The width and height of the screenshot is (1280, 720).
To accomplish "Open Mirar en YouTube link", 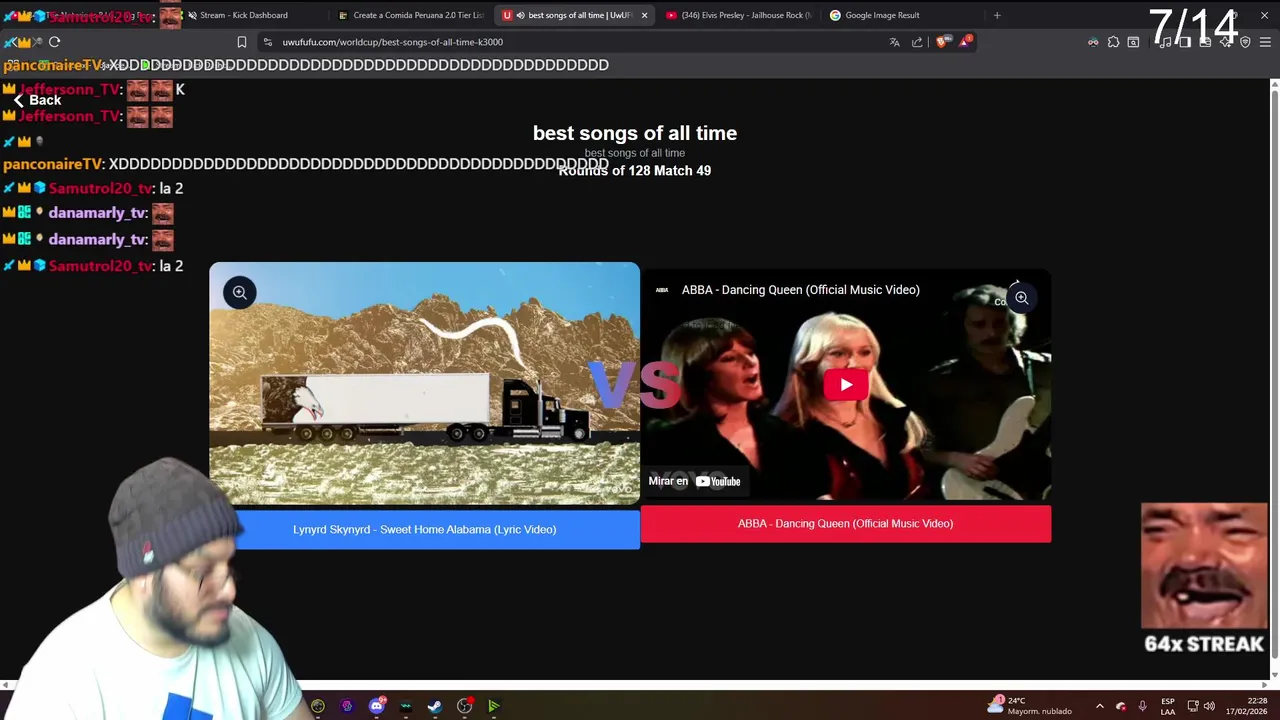I will point(694,481).
